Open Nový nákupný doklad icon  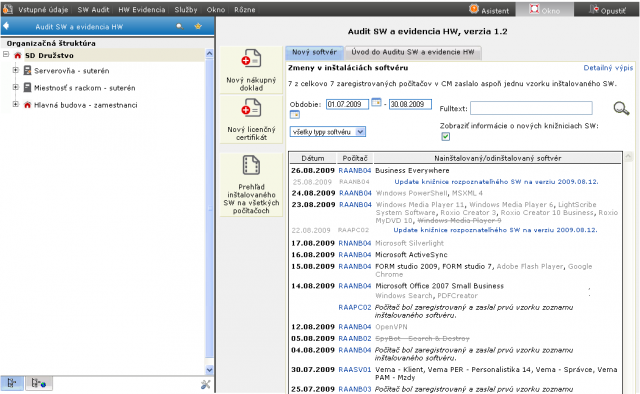click(x=251, y=58)
